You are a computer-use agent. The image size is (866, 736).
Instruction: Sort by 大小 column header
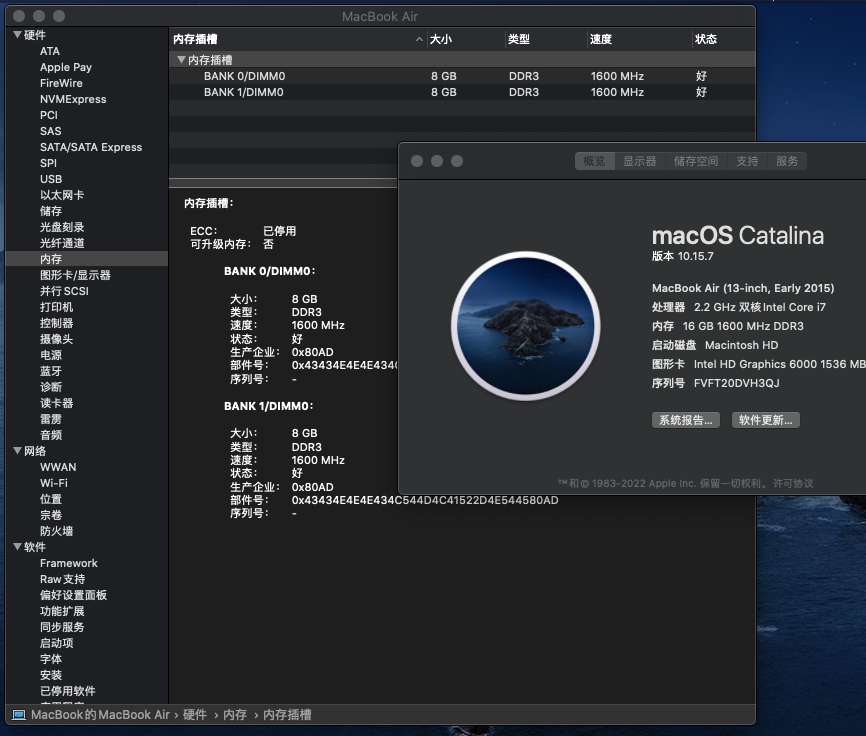point(466,39)
